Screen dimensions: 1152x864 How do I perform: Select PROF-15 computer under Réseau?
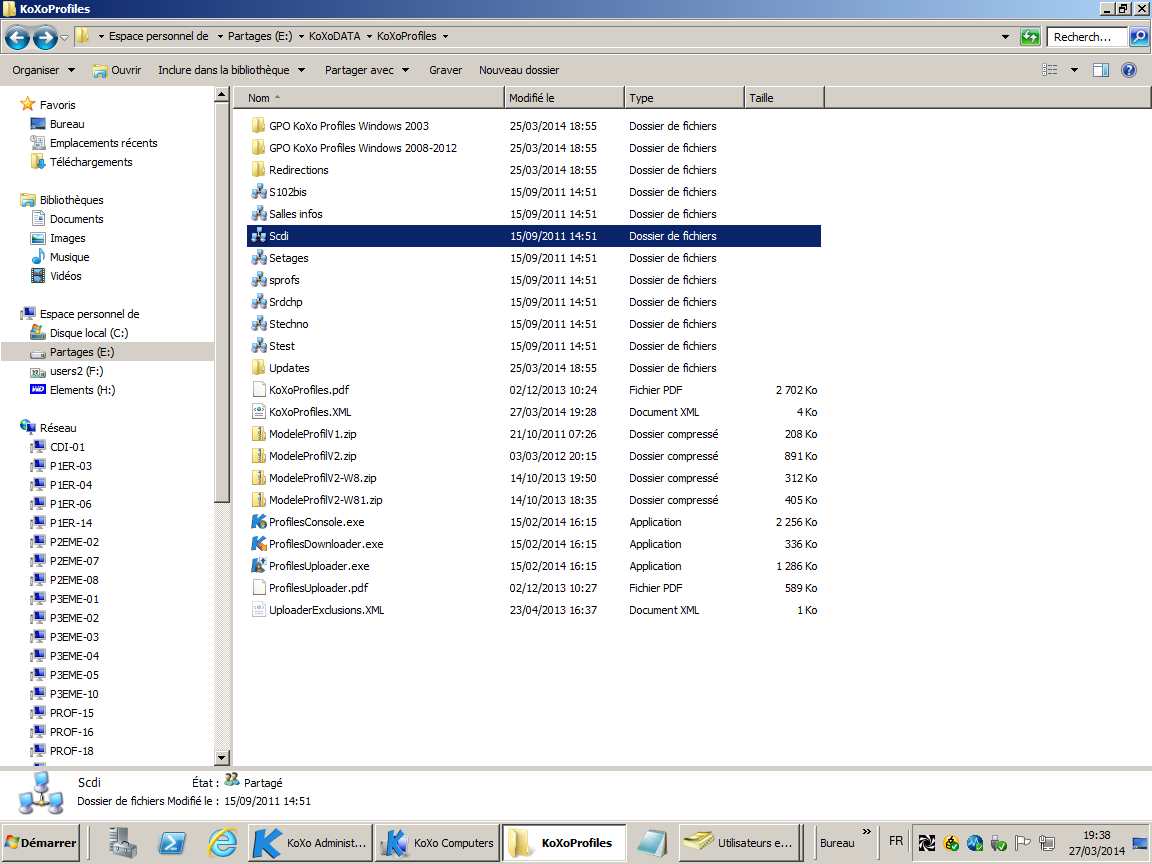tap(71, 713)
